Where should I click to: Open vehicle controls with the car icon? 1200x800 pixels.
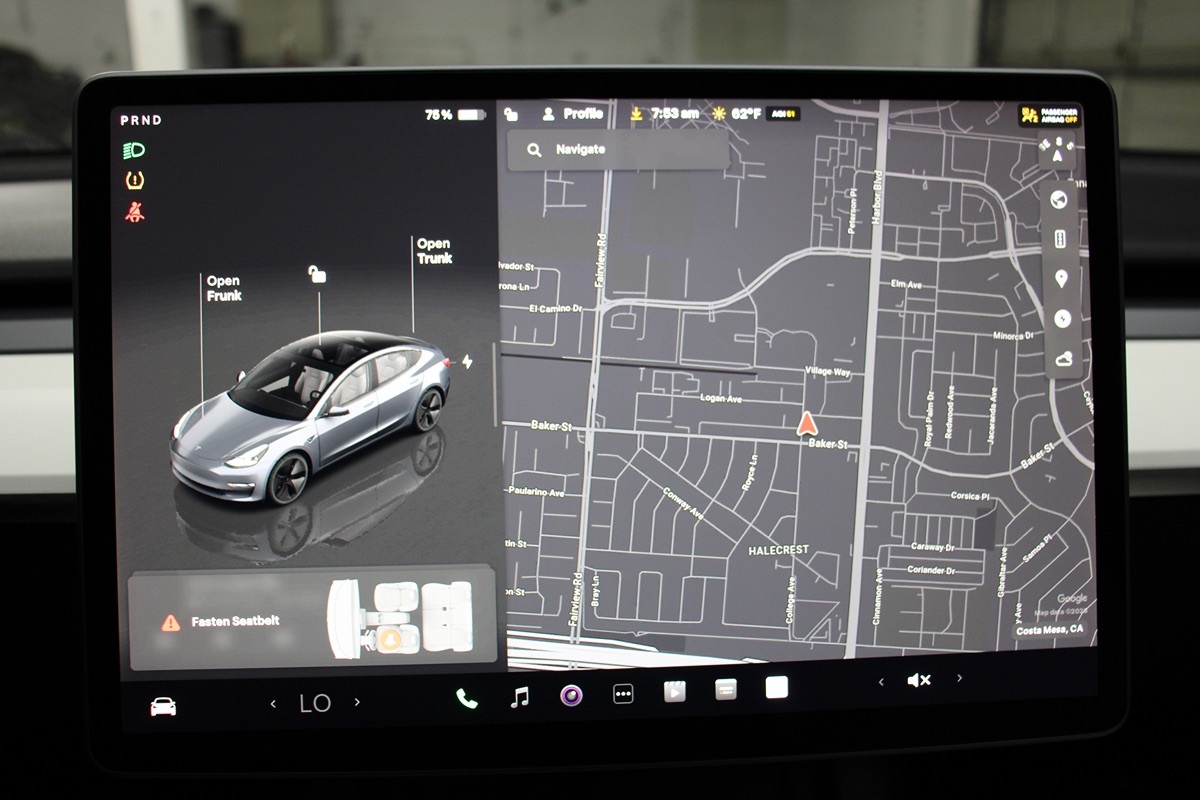click(163, 706)
